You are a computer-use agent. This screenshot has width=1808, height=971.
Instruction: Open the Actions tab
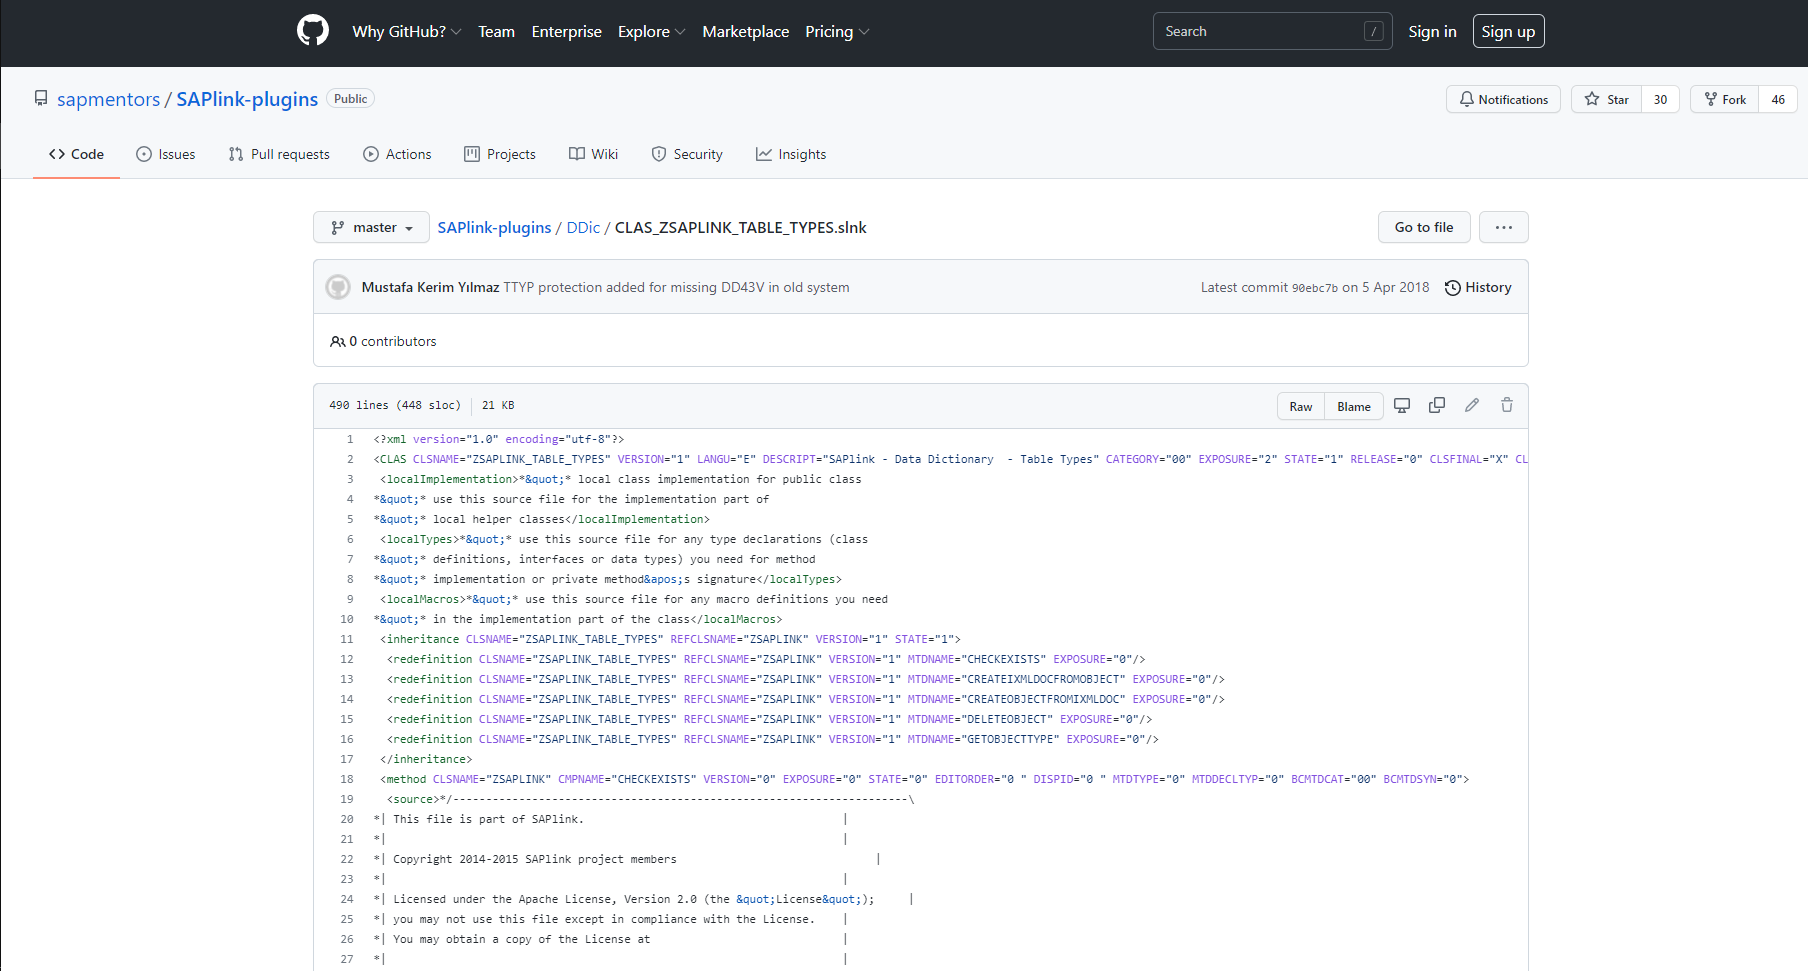coord(397,154)
